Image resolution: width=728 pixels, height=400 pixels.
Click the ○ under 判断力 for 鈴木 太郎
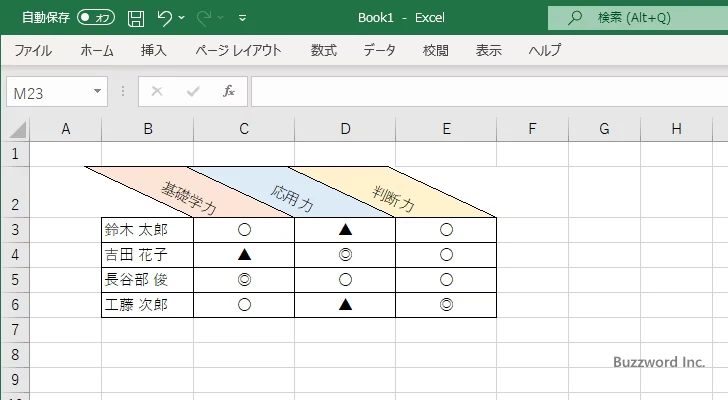(x=446, y=230)
